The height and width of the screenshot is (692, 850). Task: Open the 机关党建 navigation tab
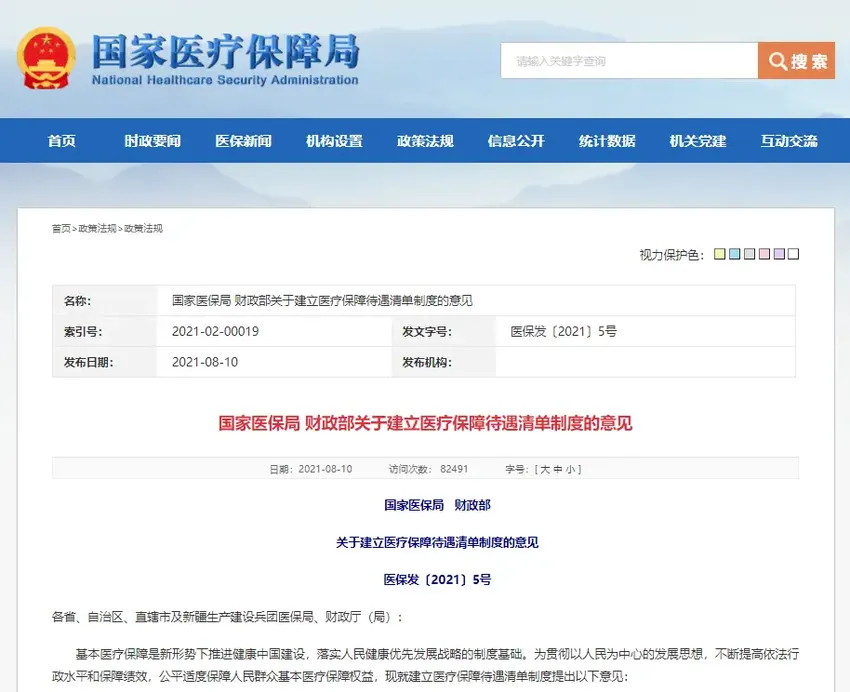[698, 141]
